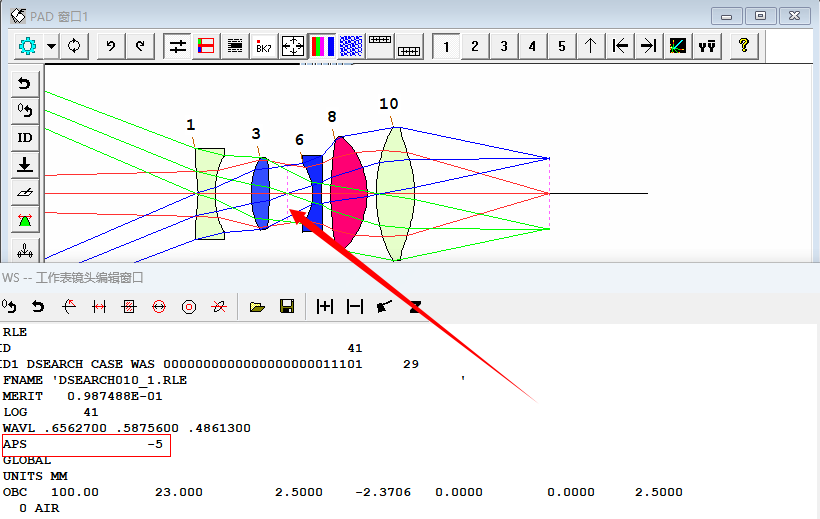Click the black text lines listing icon
Screen dimensions: 820x519
235,46
